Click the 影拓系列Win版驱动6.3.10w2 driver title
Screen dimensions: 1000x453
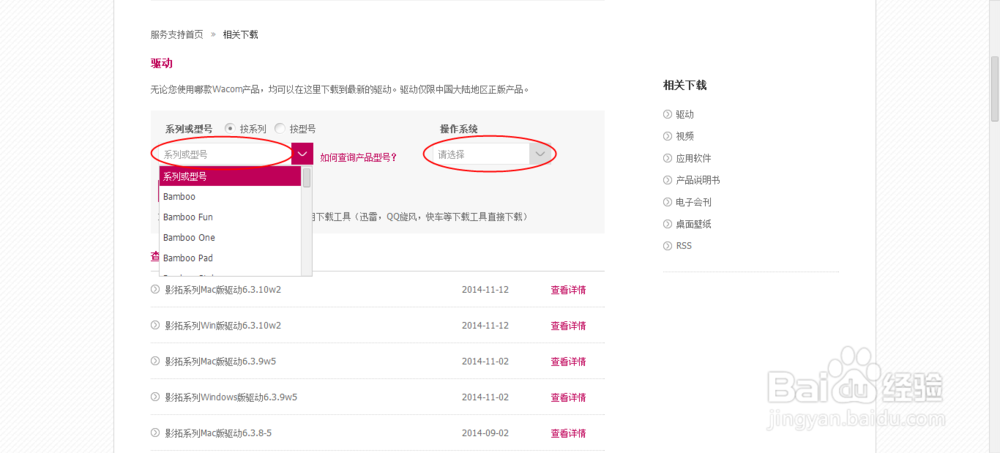[223, 325]
